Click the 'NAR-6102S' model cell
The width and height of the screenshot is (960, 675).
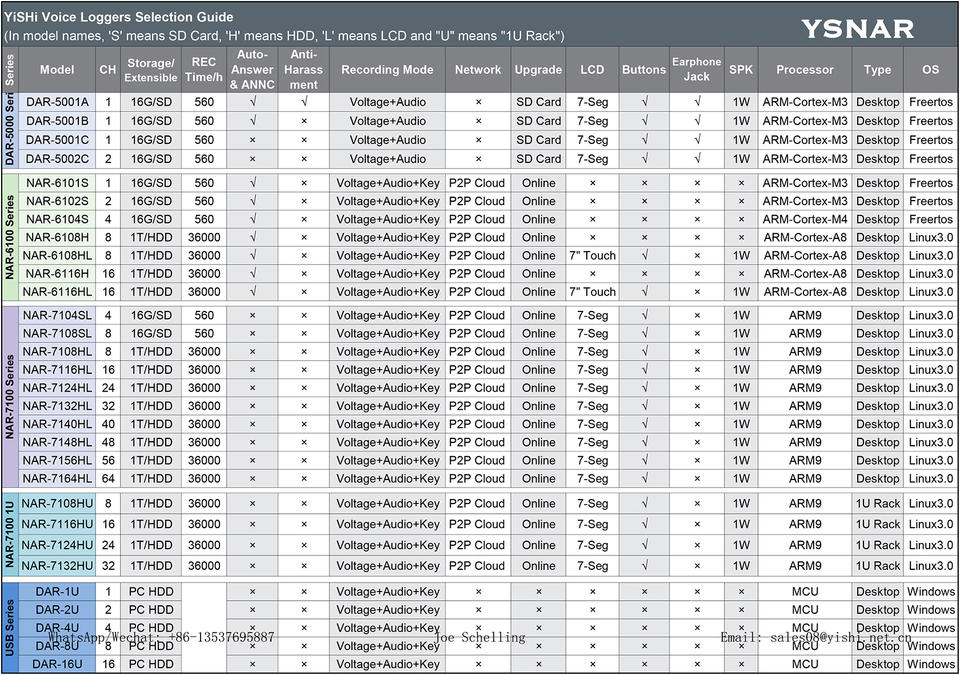(x=57, y=202)
